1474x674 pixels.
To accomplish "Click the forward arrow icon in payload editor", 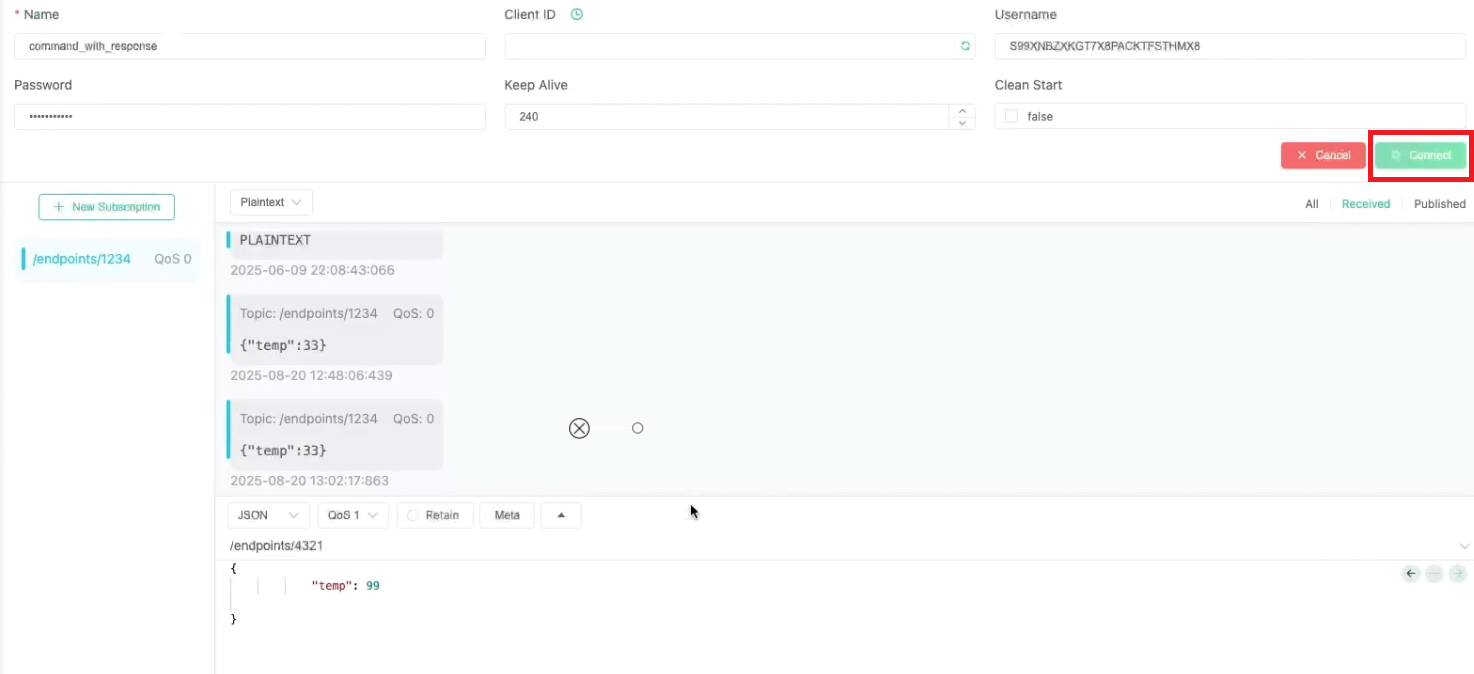I will tap(1458, 573).
